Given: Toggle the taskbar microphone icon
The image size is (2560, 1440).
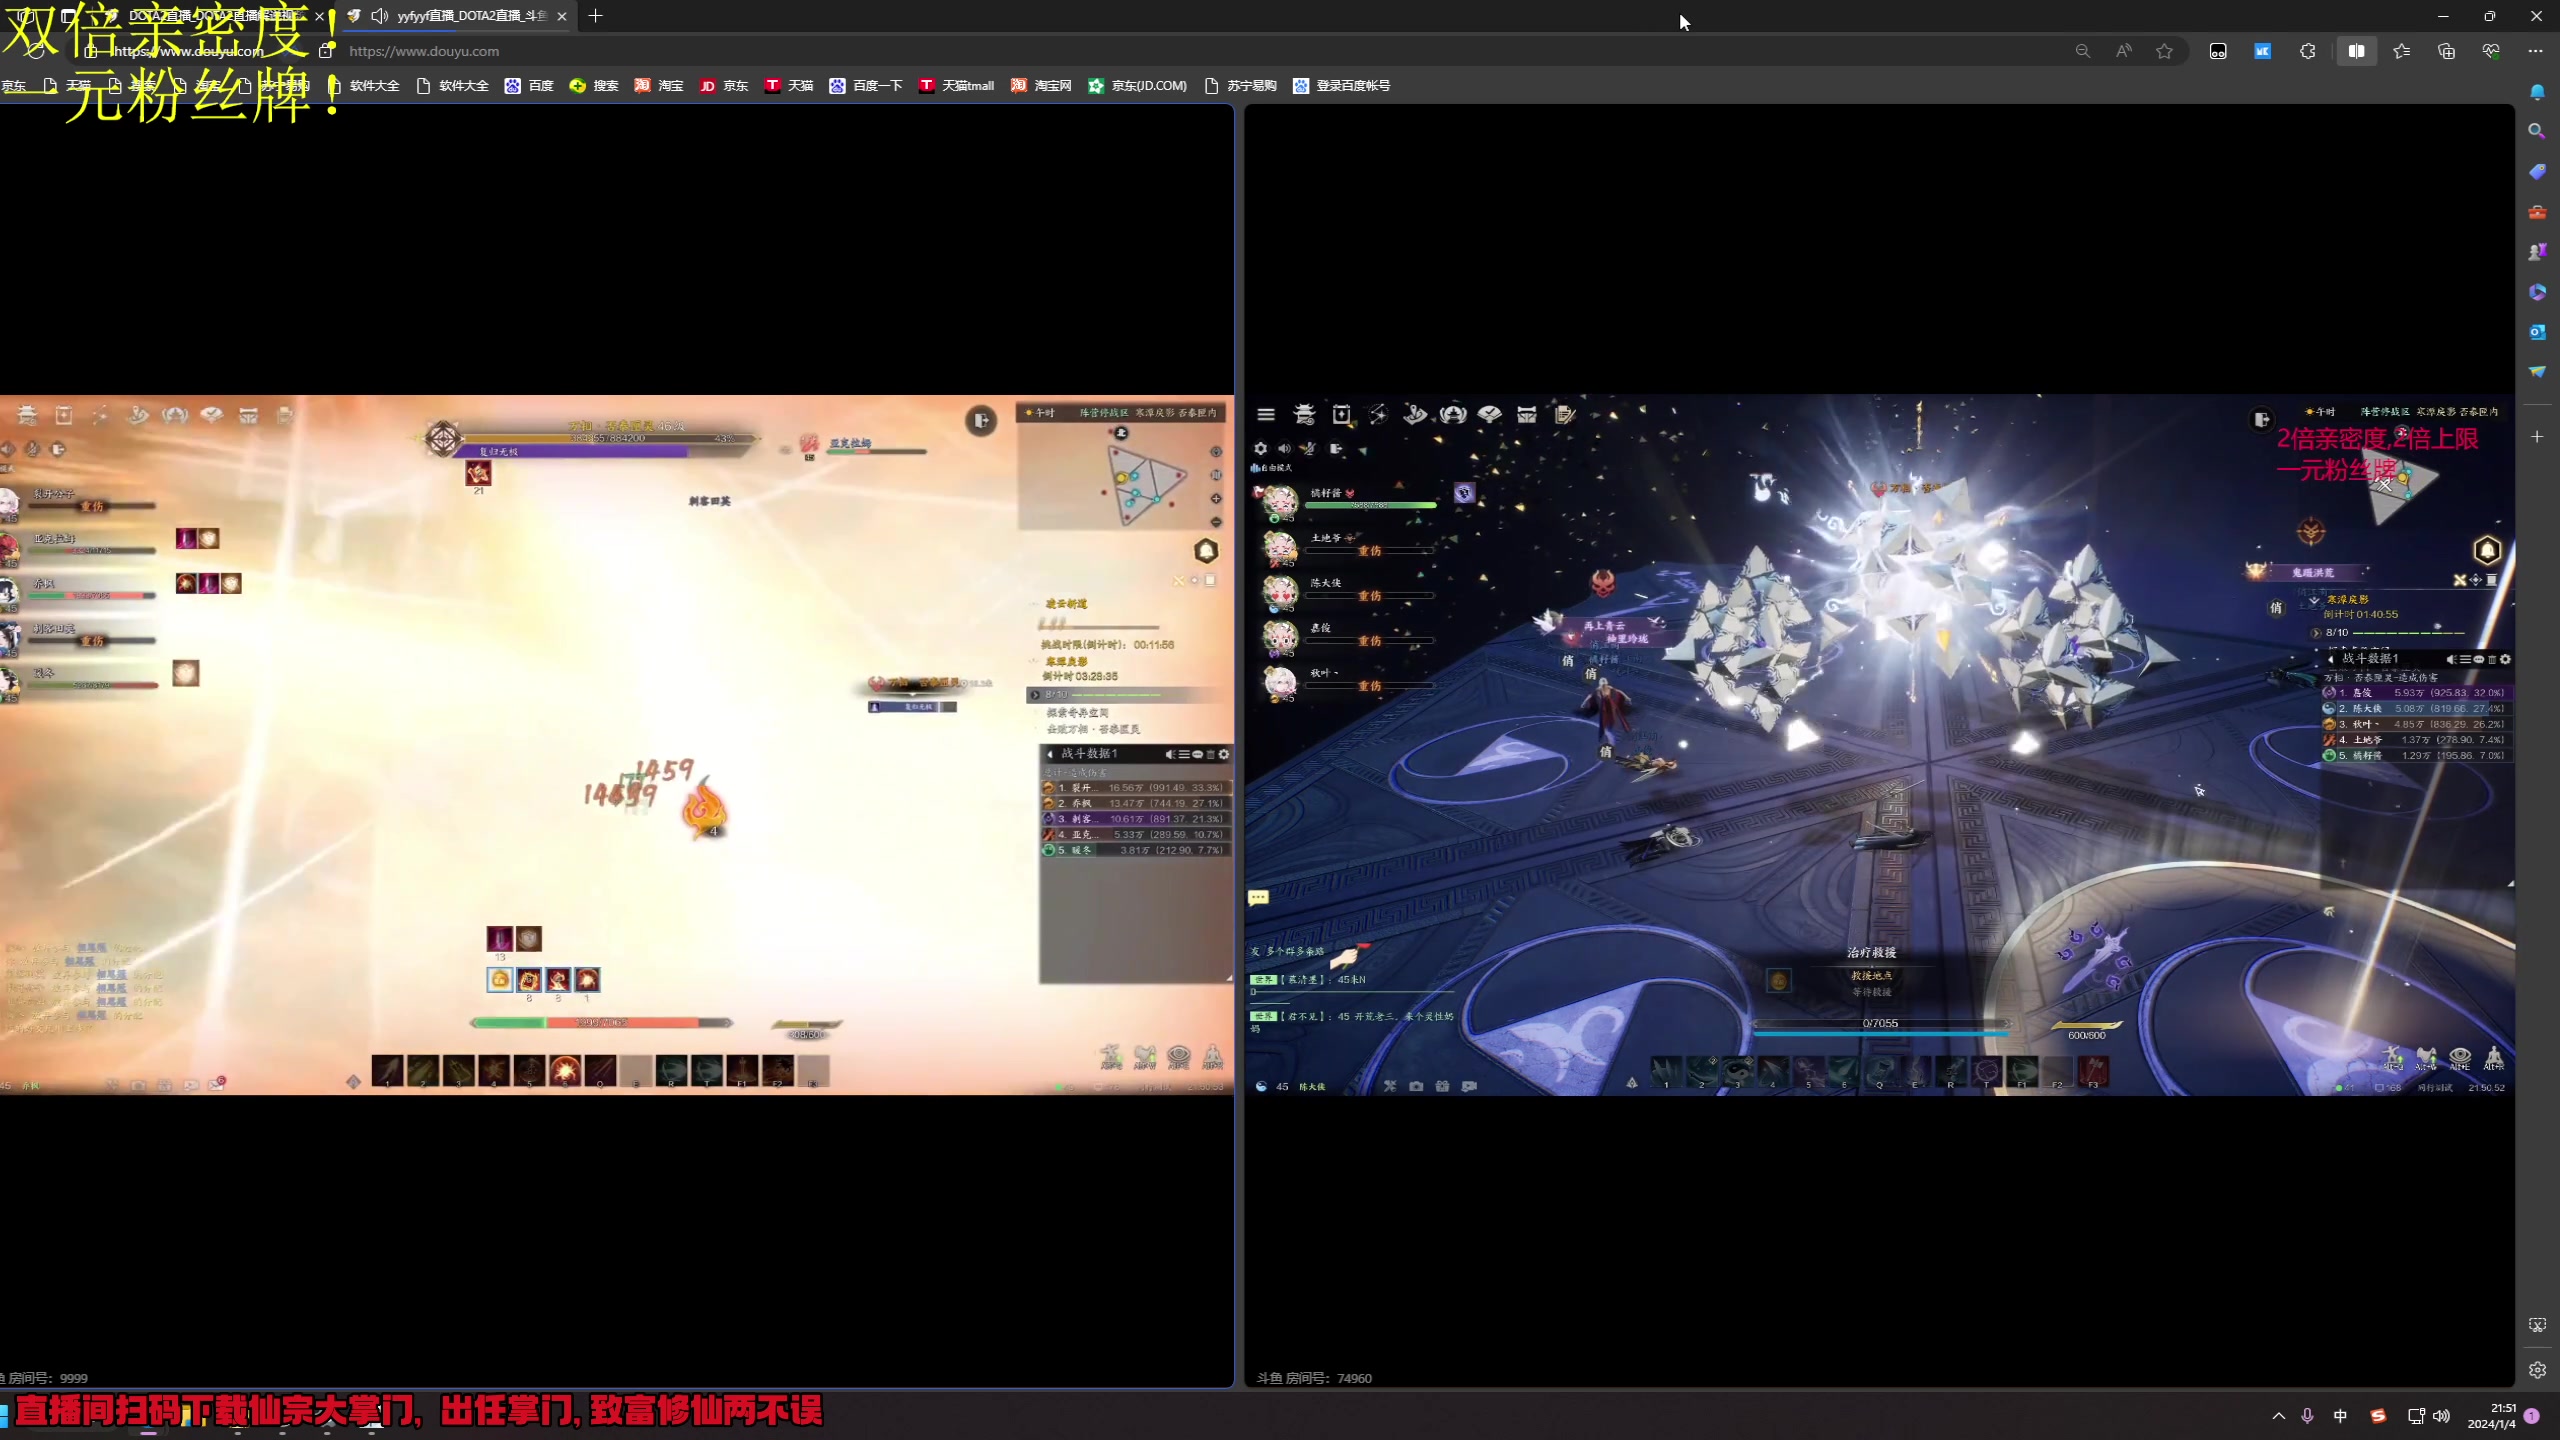Looking at the screenshot, I should pyautogui.click(x=2307, y=1415).
